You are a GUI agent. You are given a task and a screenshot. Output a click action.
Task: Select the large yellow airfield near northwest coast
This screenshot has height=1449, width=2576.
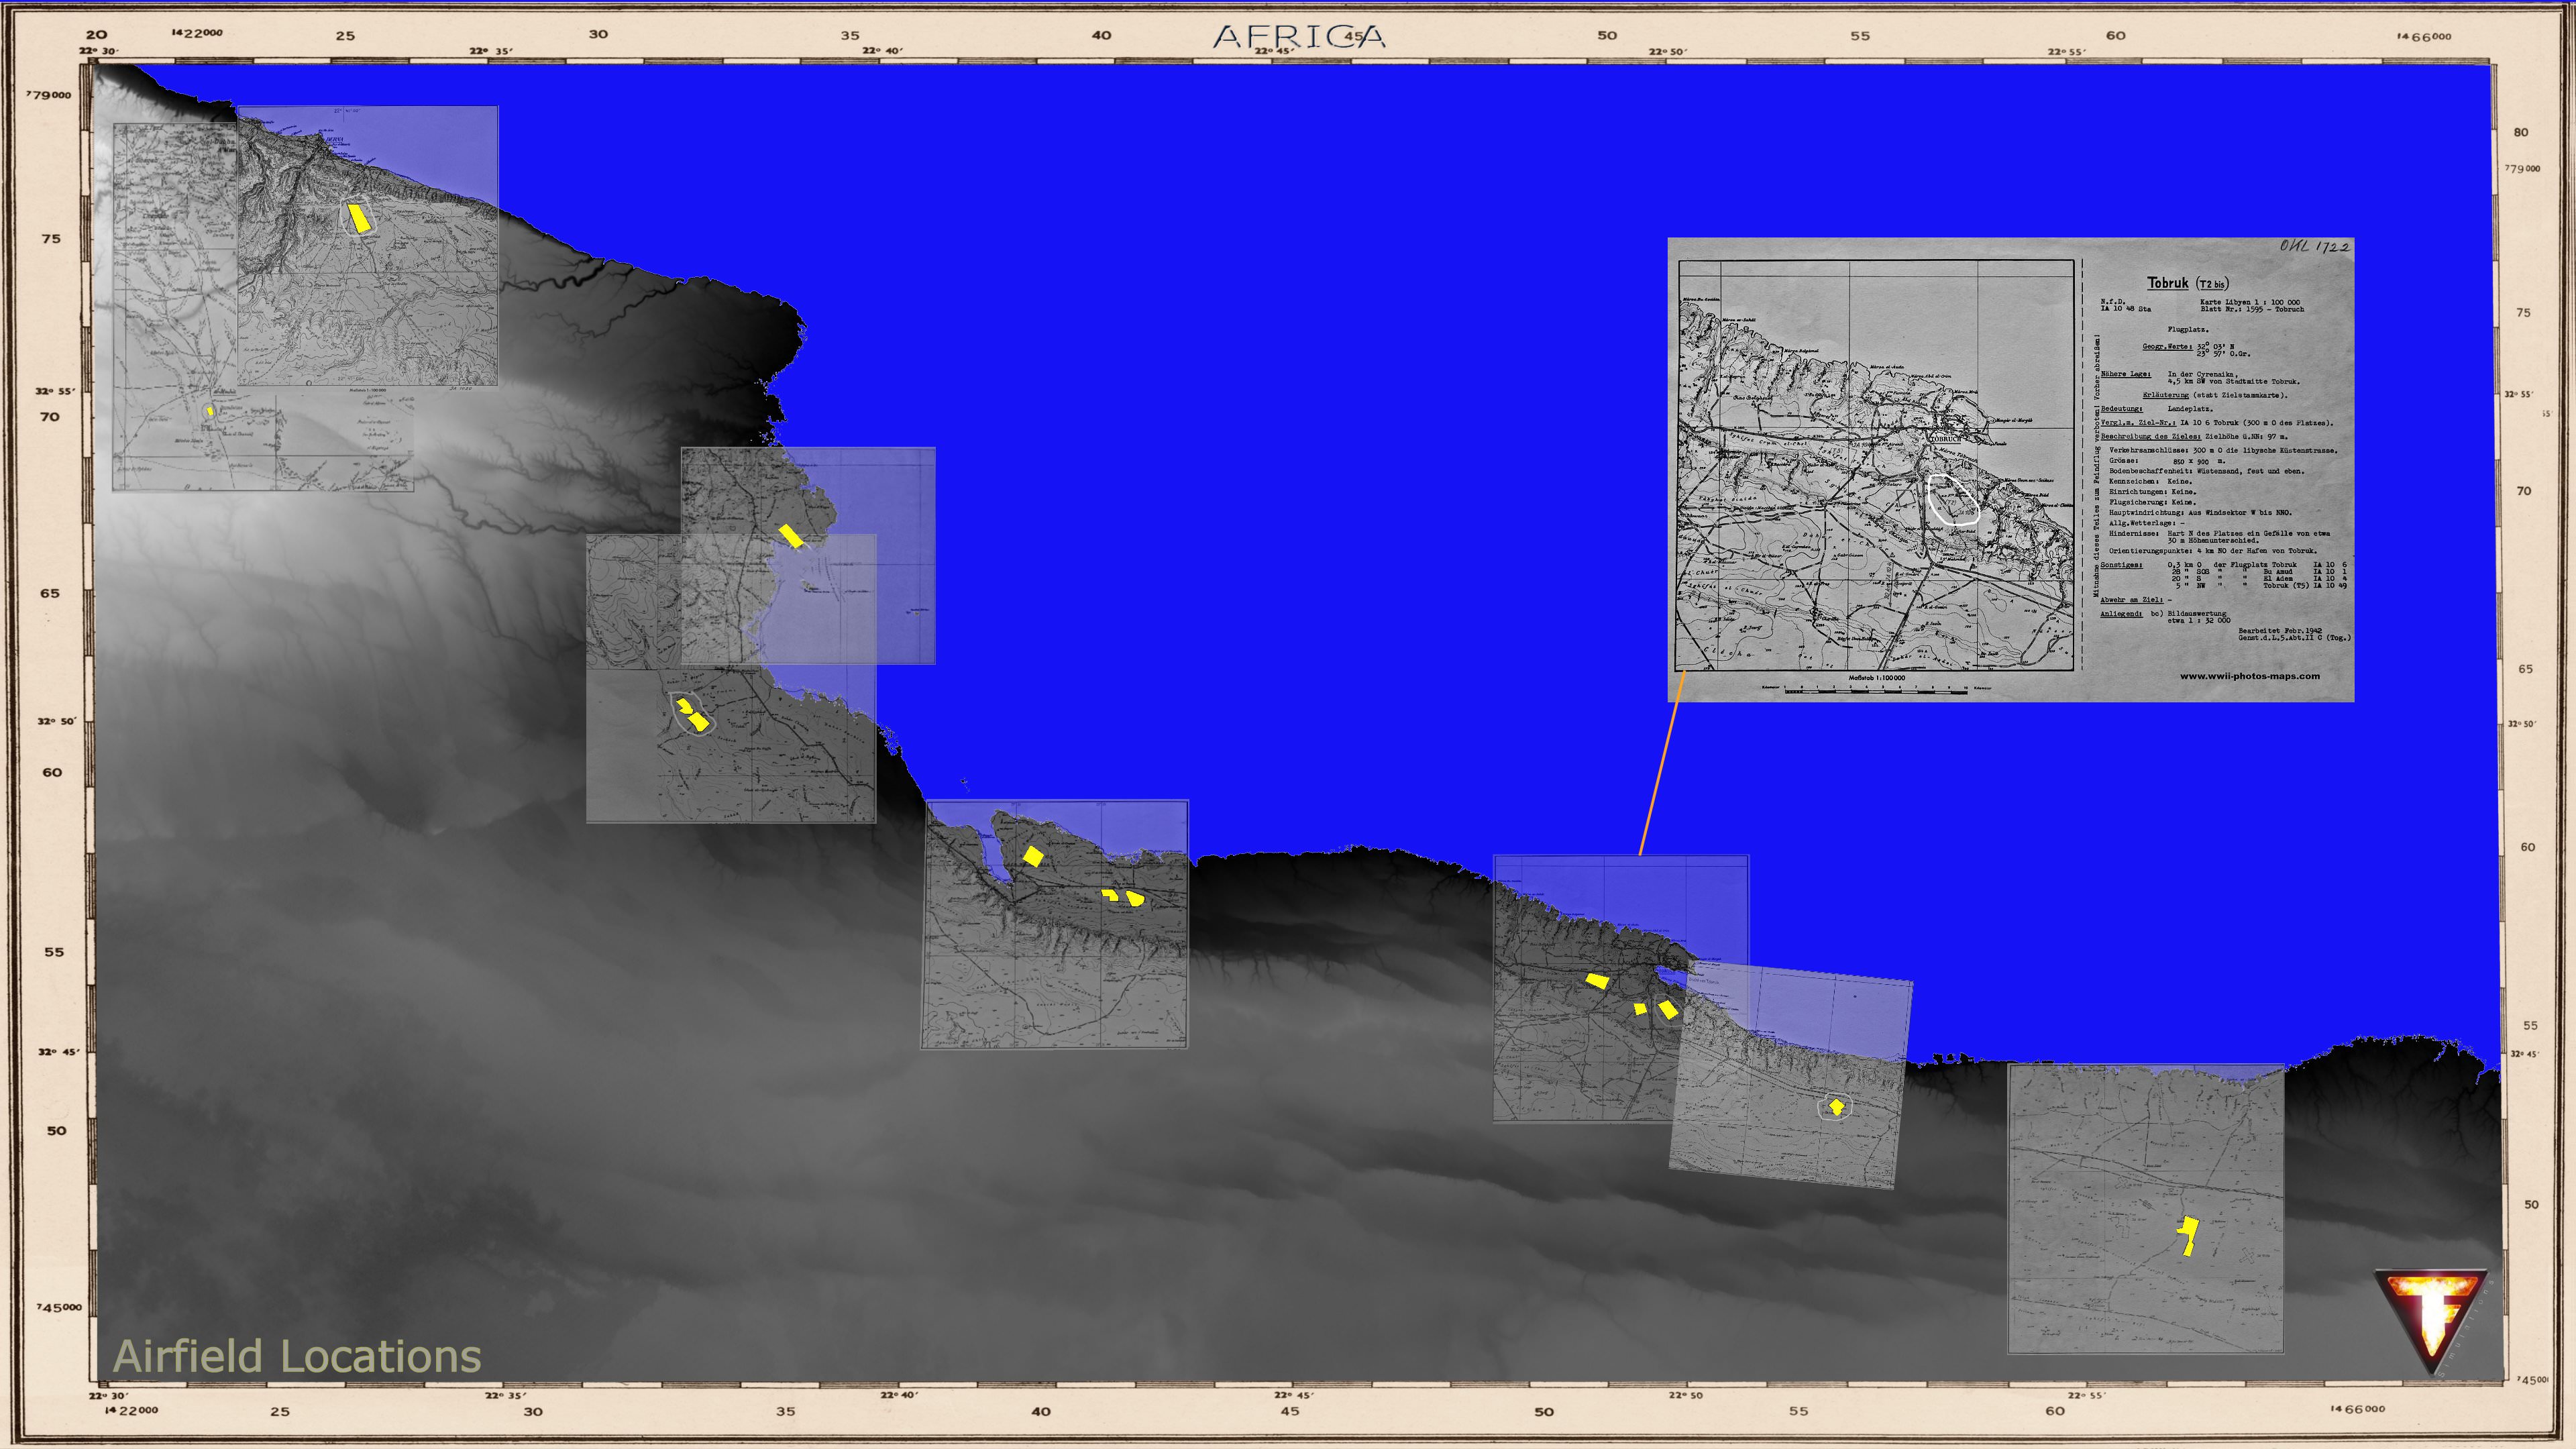[x=359, y=217]
